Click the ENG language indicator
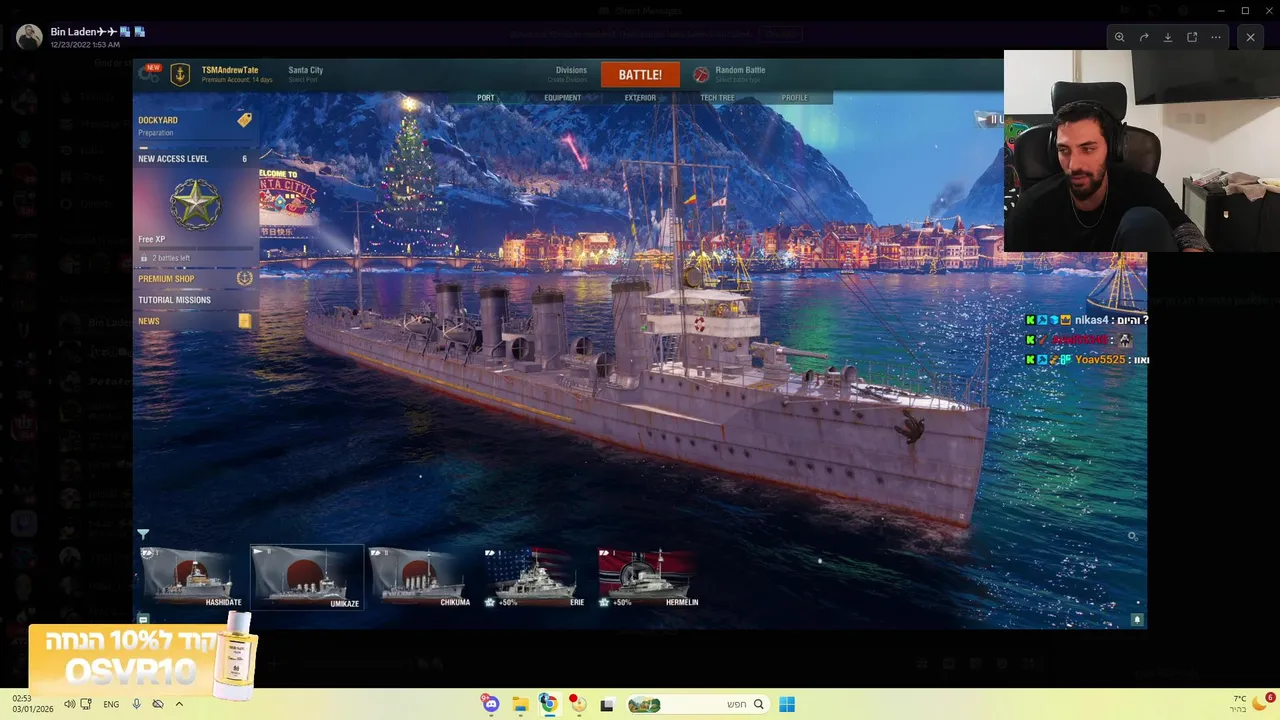 click(x=111, y=704)
